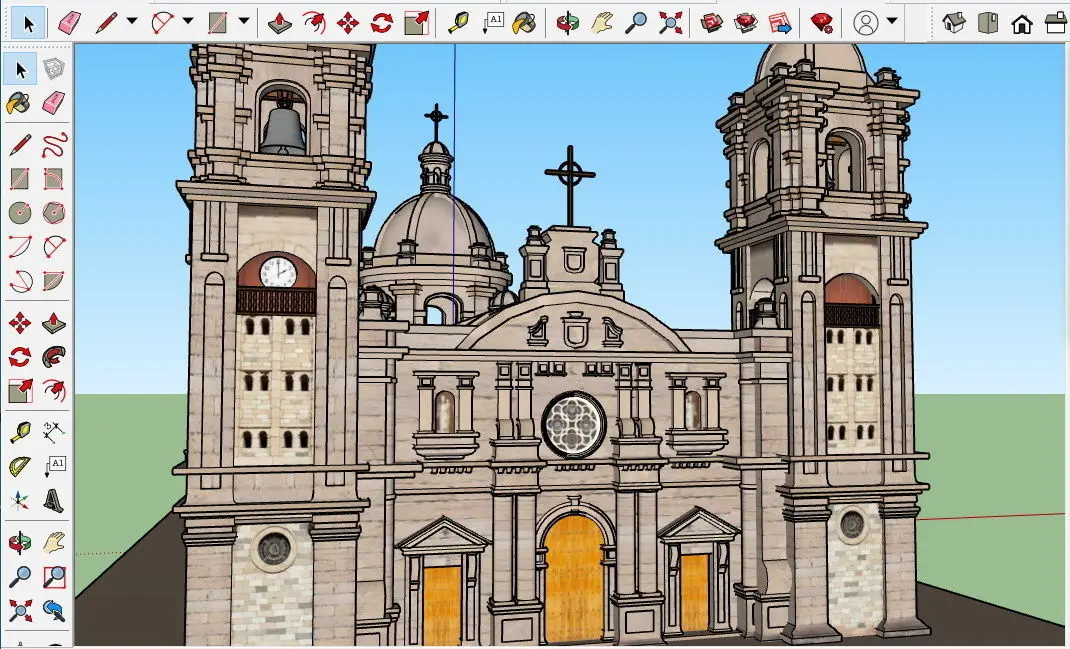The width and height of the screenshot is (1070, 649).
Task: Select the Protractor tool
Action: (x=20, y=467)
